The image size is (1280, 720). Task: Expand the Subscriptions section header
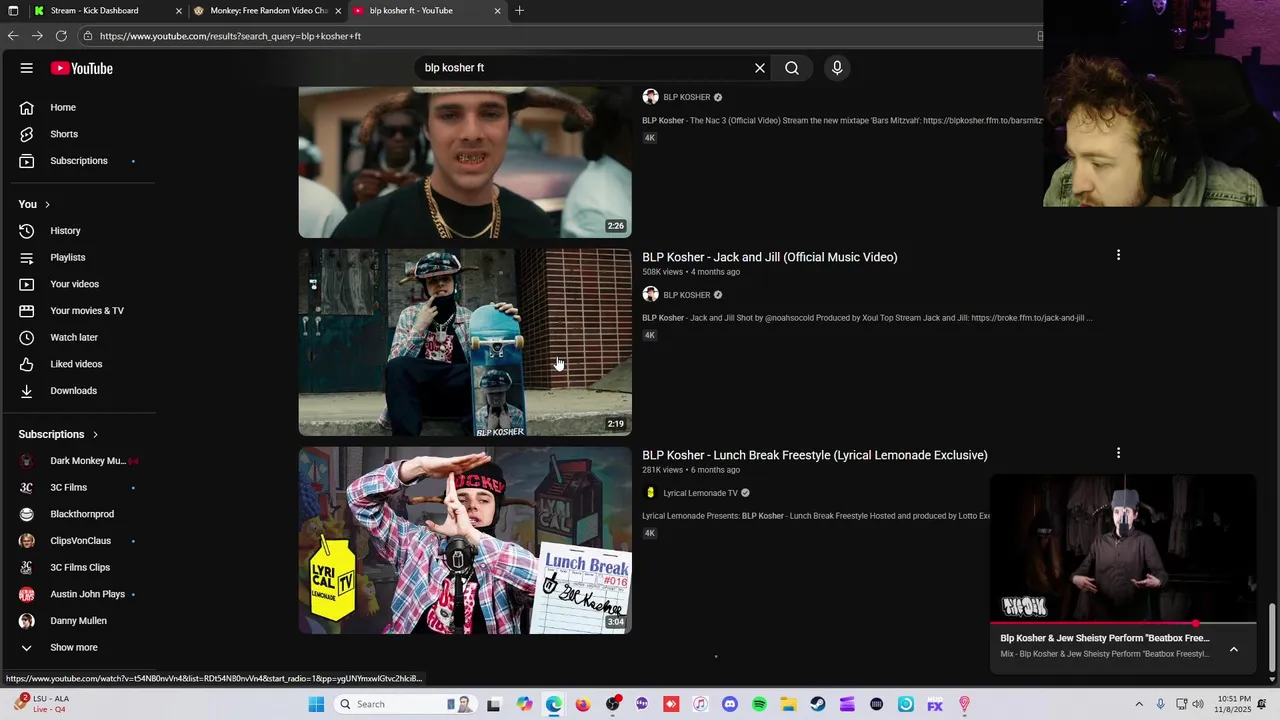pyautogui.click(x=58, y=434)
